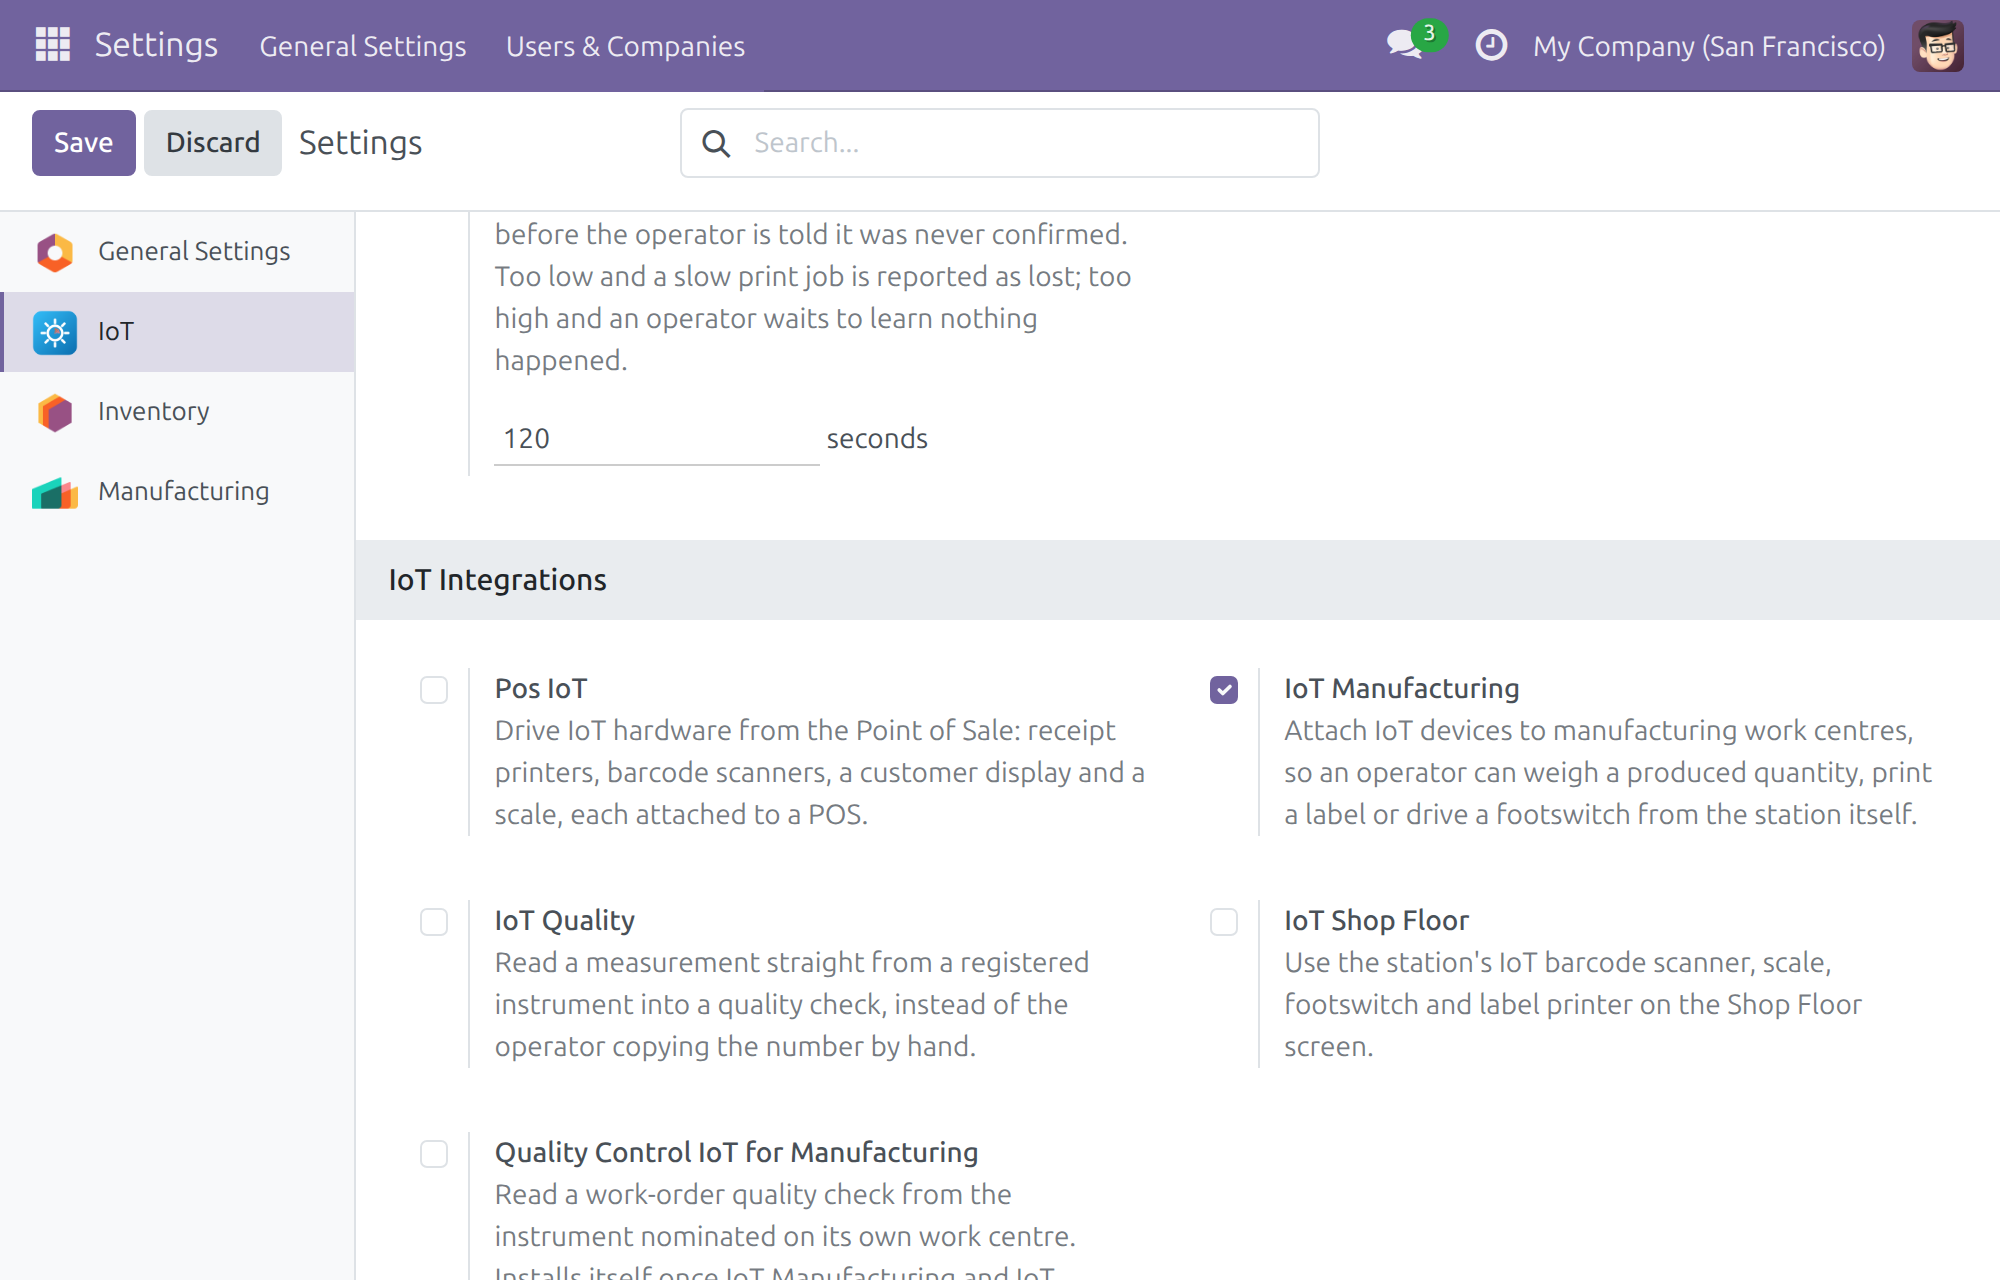Click the Settings app title in navbar
The height and width of the screenshot is (1280, 2000).
pos(156,45)
